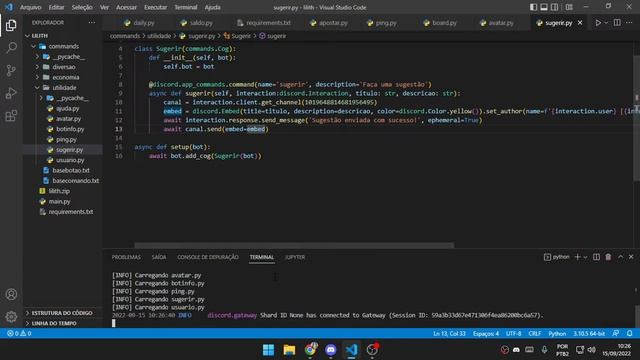Viewport: 640px width, 360px height.
Task: Select language mode Python in status bar
Action: [557, 333]
